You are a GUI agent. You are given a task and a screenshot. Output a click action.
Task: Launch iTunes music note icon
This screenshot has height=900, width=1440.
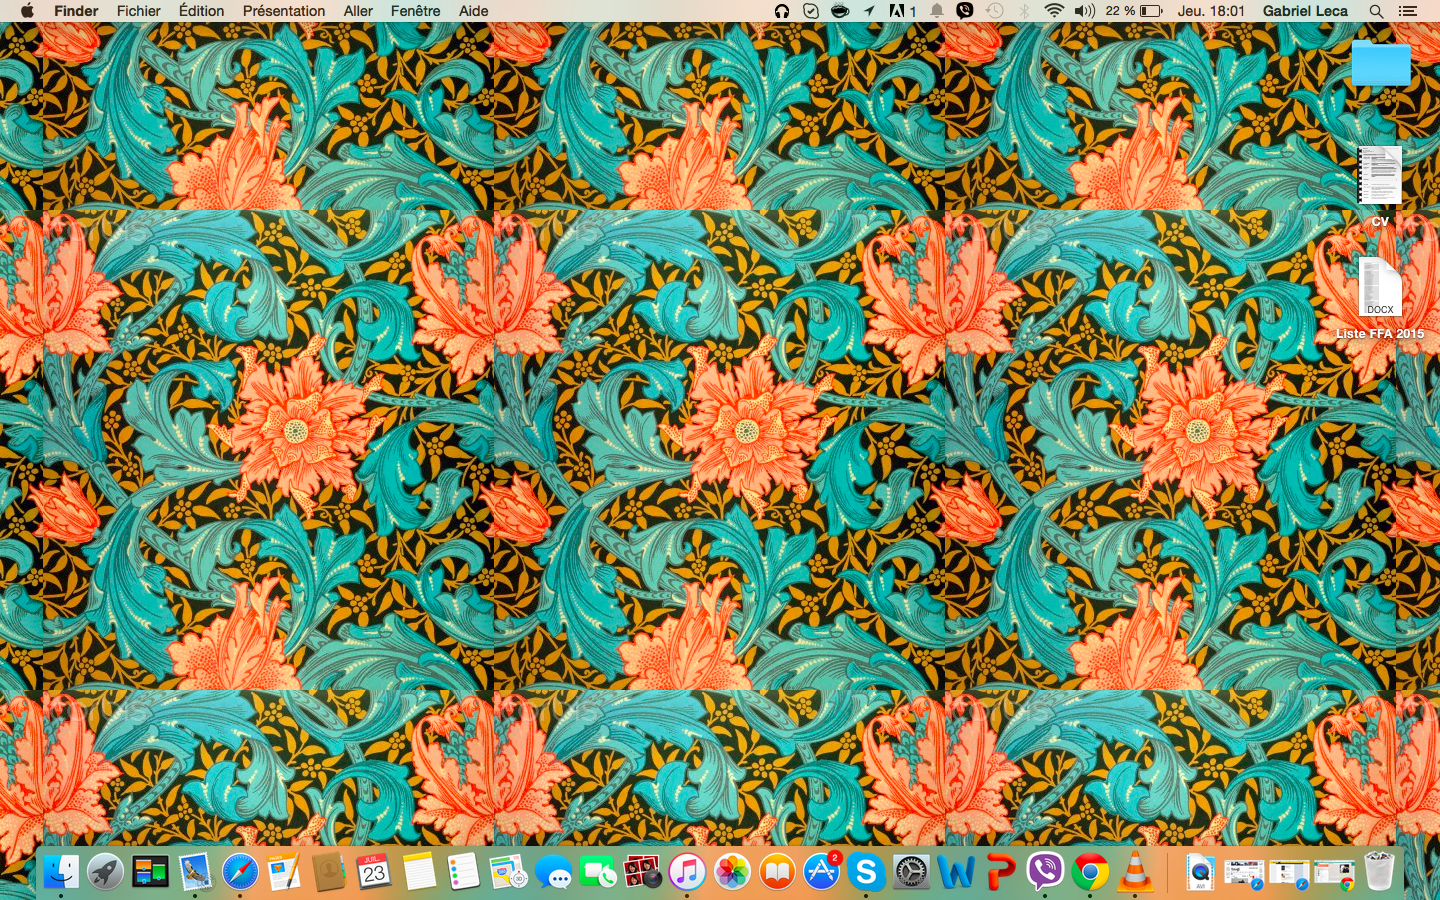point(687,872)
